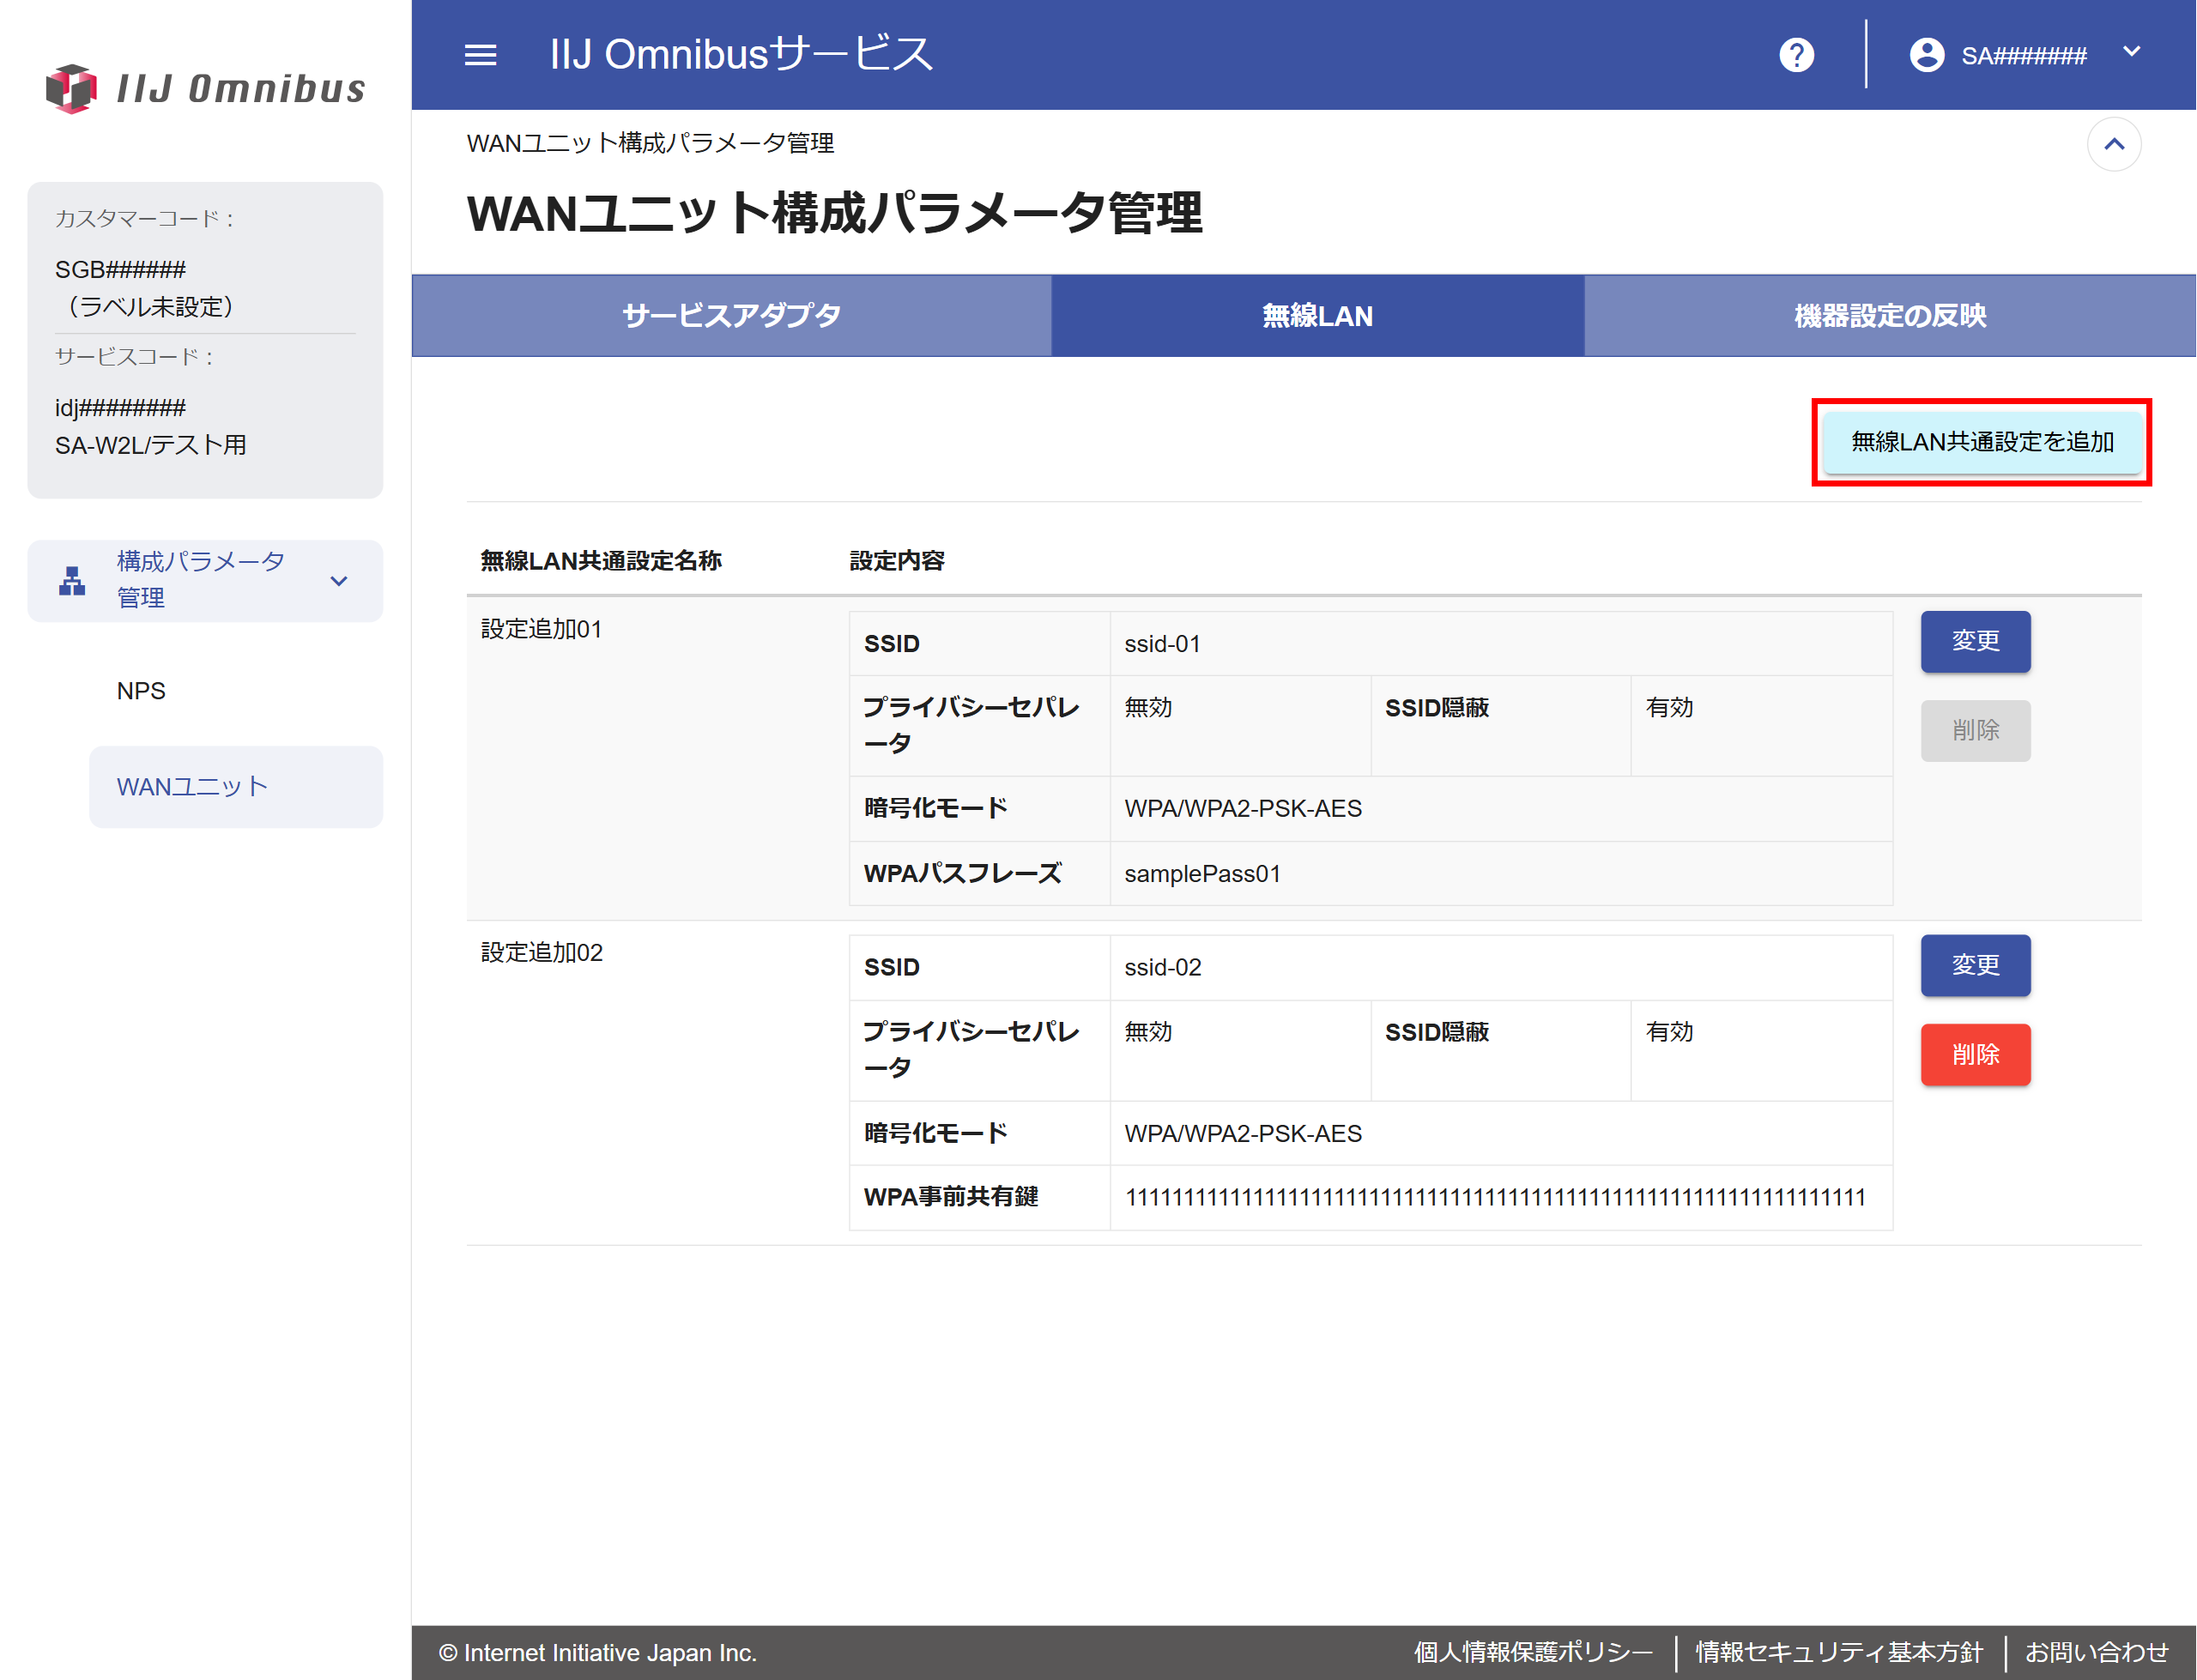Select WANユニット in the sidebar
The width and height of the screenshot is (2197, 1680).
236,787
